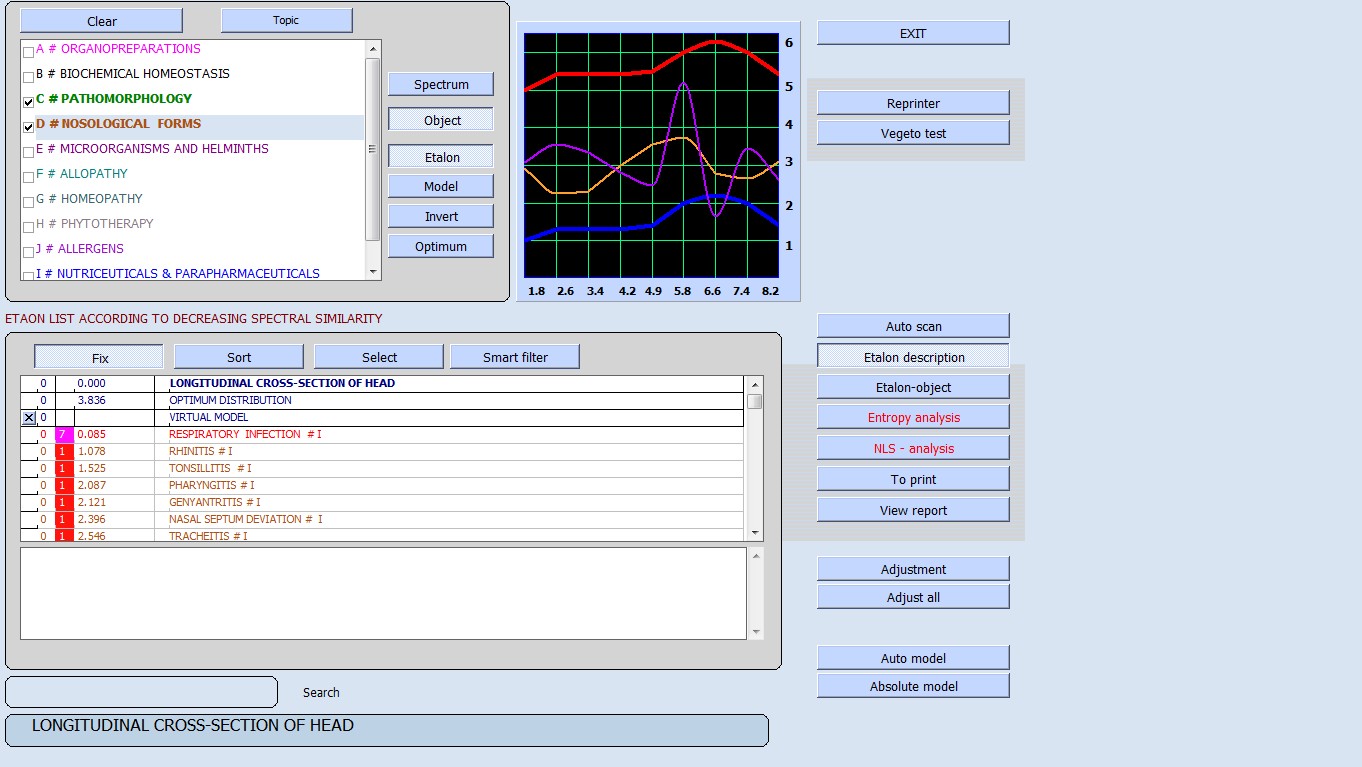Toggle the Etalon button
The height and width of the screenshot is (767, 1362).
441,157
